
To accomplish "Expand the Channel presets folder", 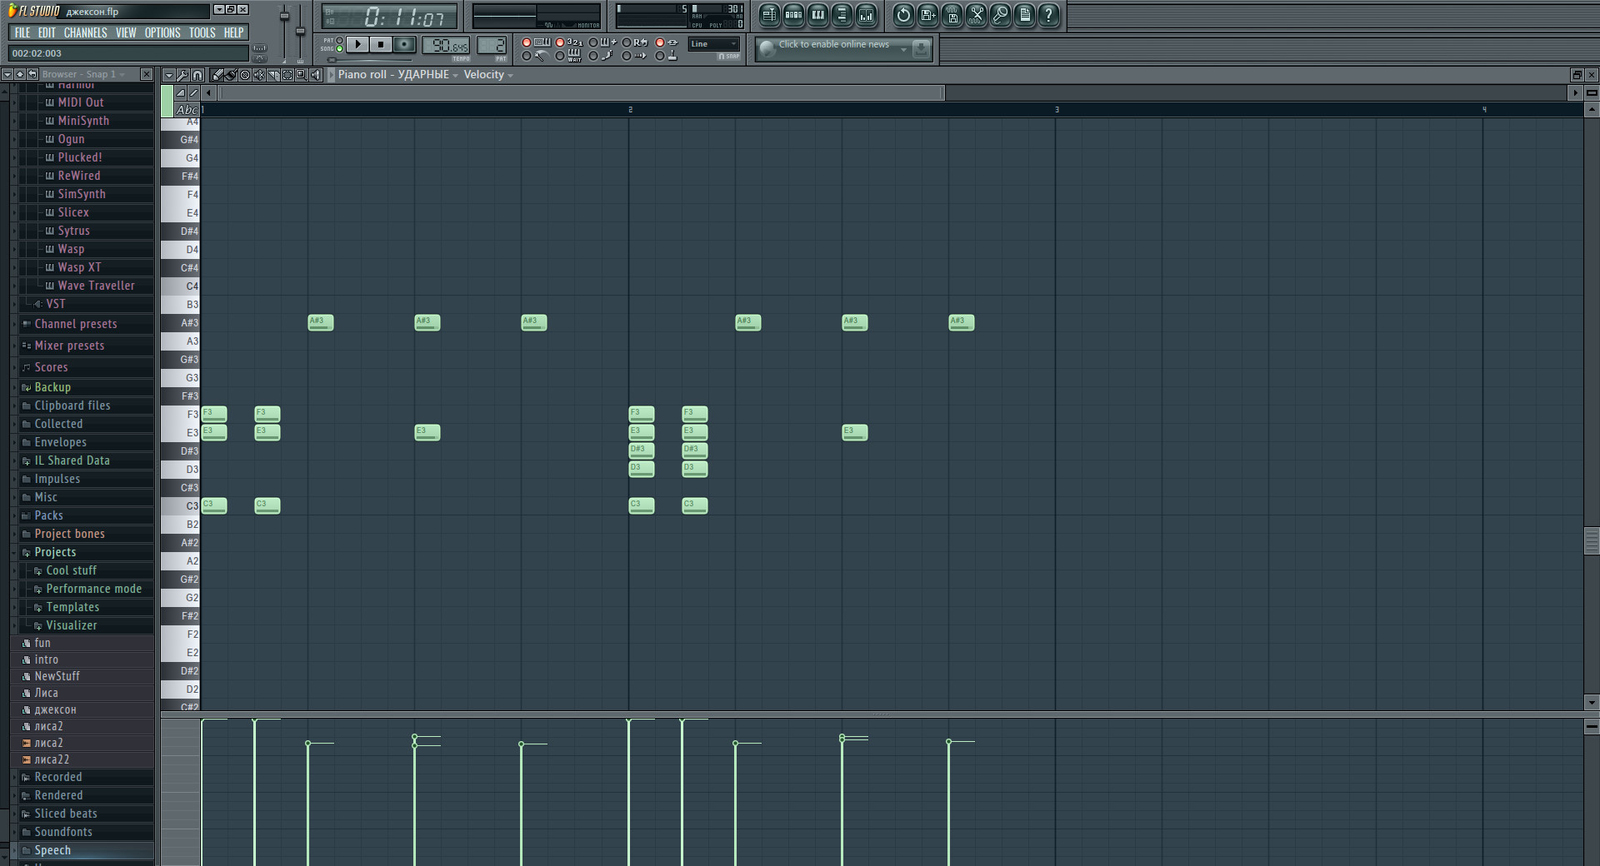I will 76,324.
